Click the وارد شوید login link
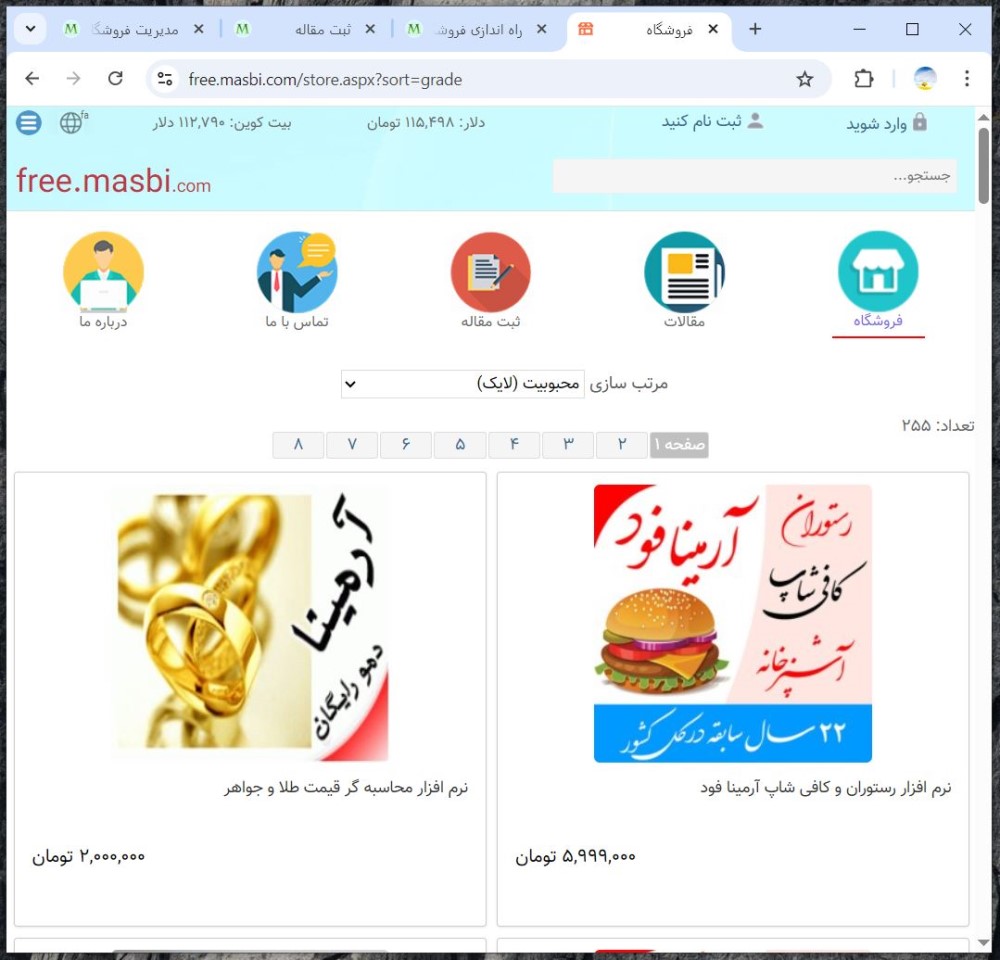This screenshot has height=960, width=1000. [x=886, y=123]
